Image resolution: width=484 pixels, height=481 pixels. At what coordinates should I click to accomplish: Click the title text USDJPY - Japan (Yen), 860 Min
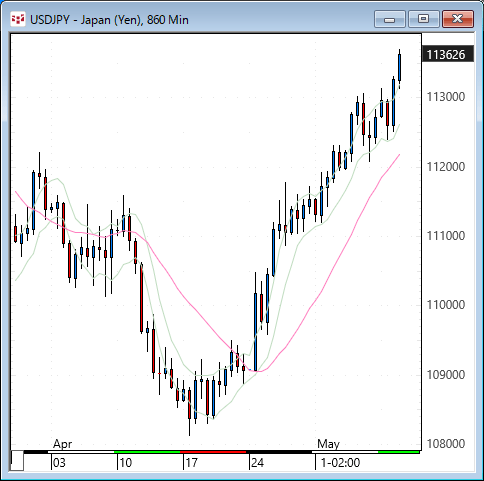click(109, 20)
